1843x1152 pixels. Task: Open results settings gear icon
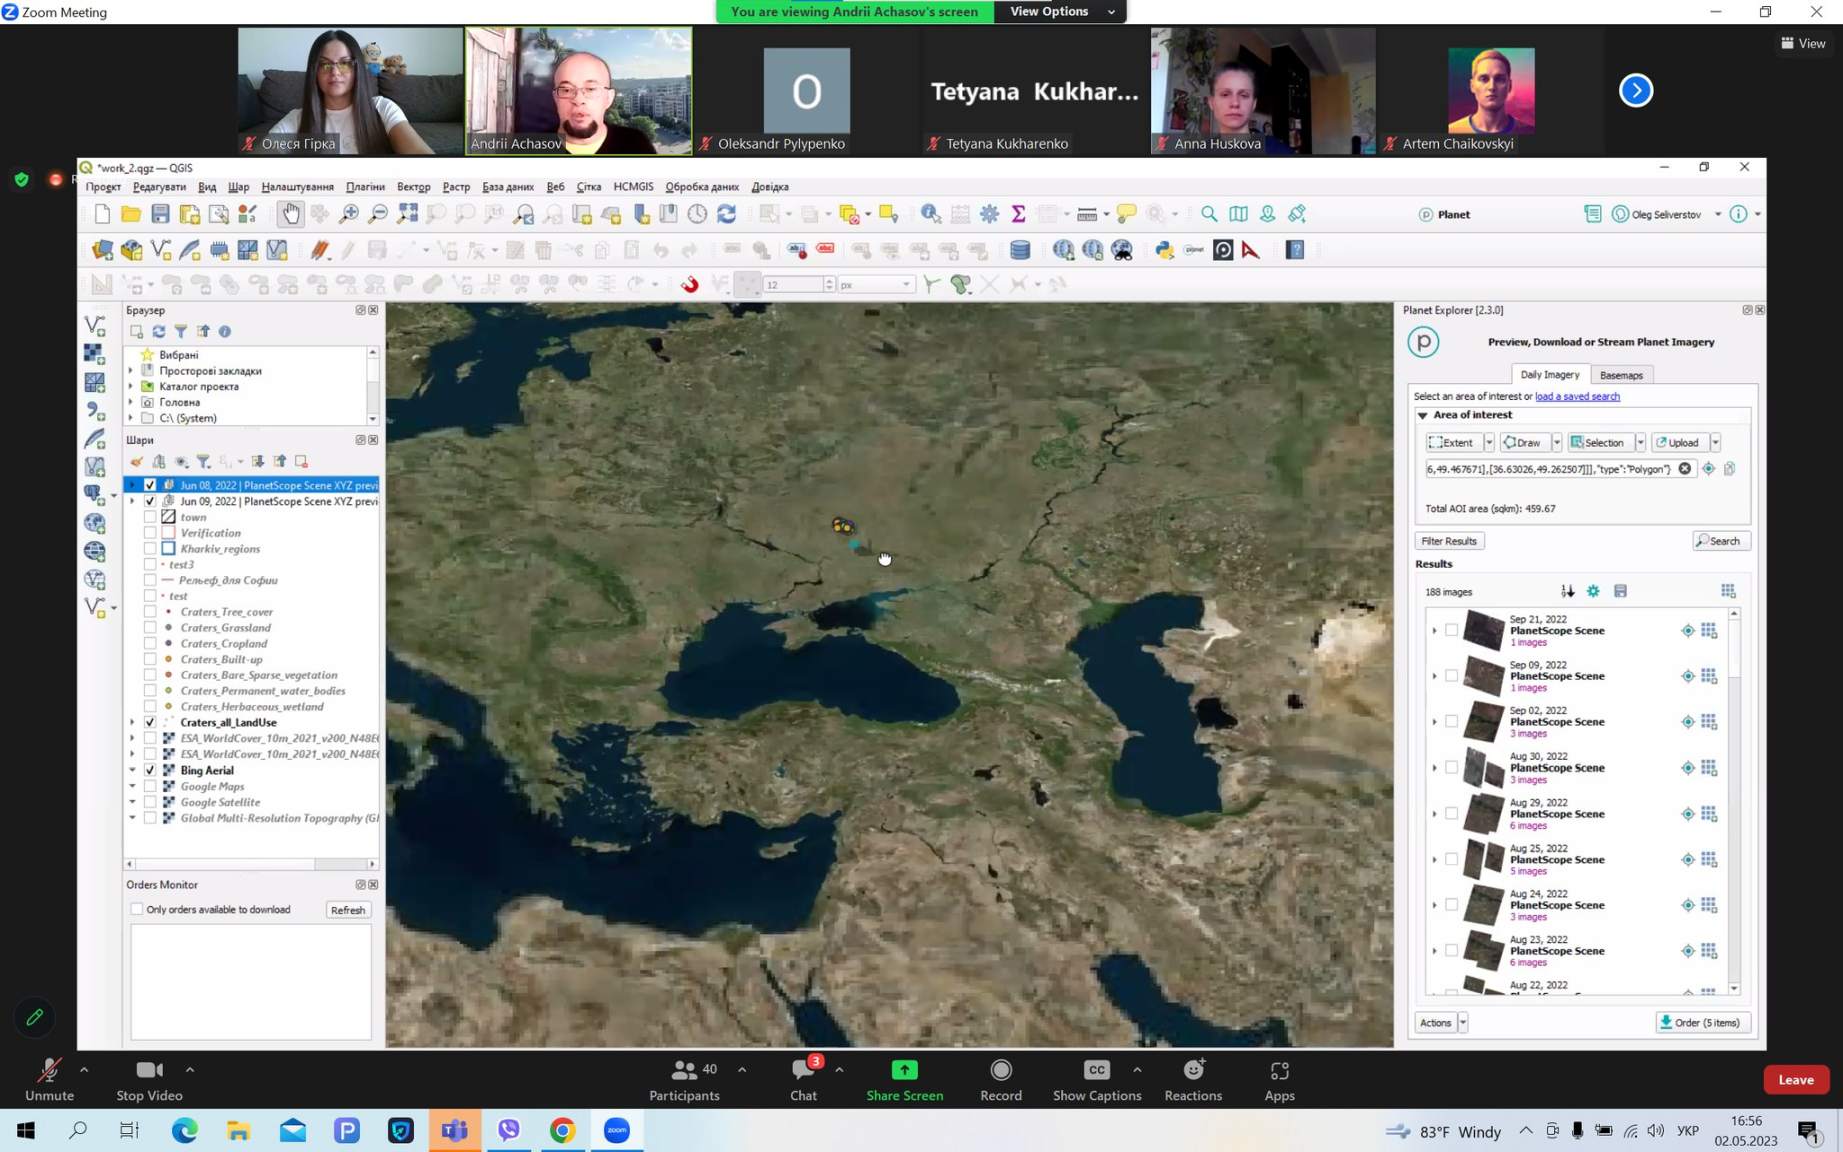[x=1593, y=591]
